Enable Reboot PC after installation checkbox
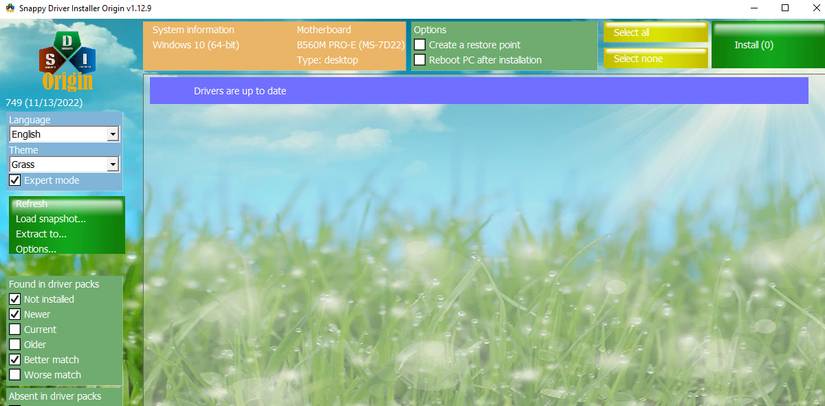The width and height of the screenshot is (825, 406). pos(420,60)
